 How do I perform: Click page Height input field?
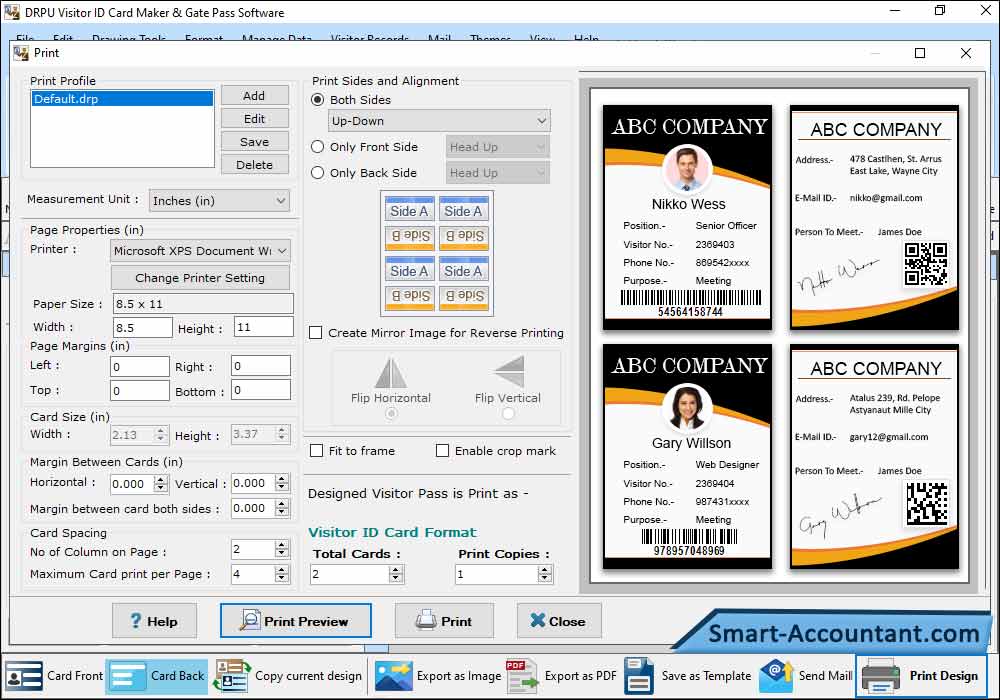[264, 327]
